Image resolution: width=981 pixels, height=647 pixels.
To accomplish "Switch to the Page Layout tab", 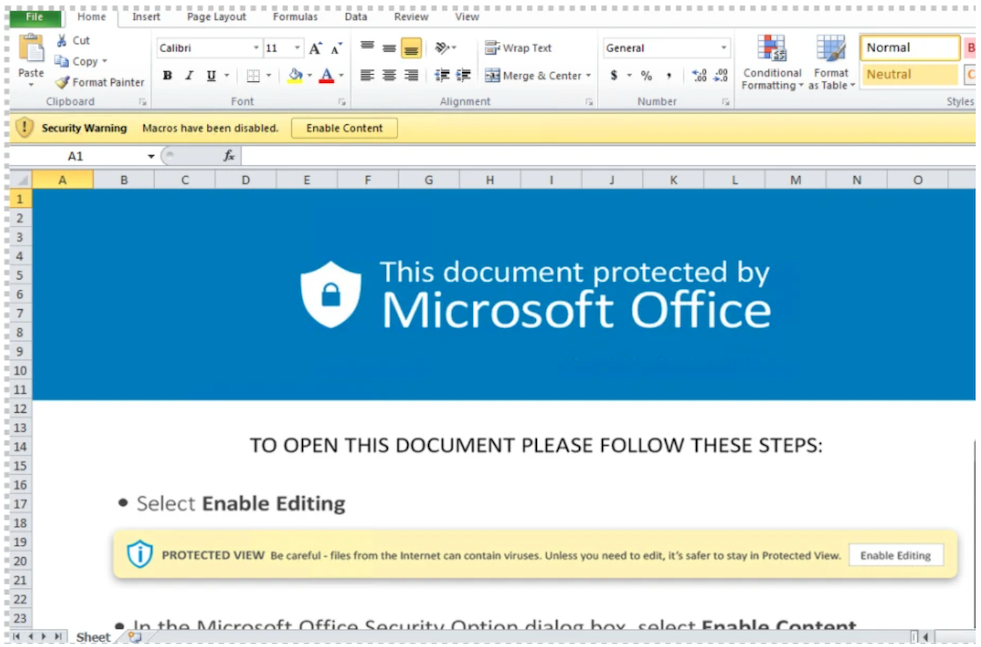I will pos(216,17).
